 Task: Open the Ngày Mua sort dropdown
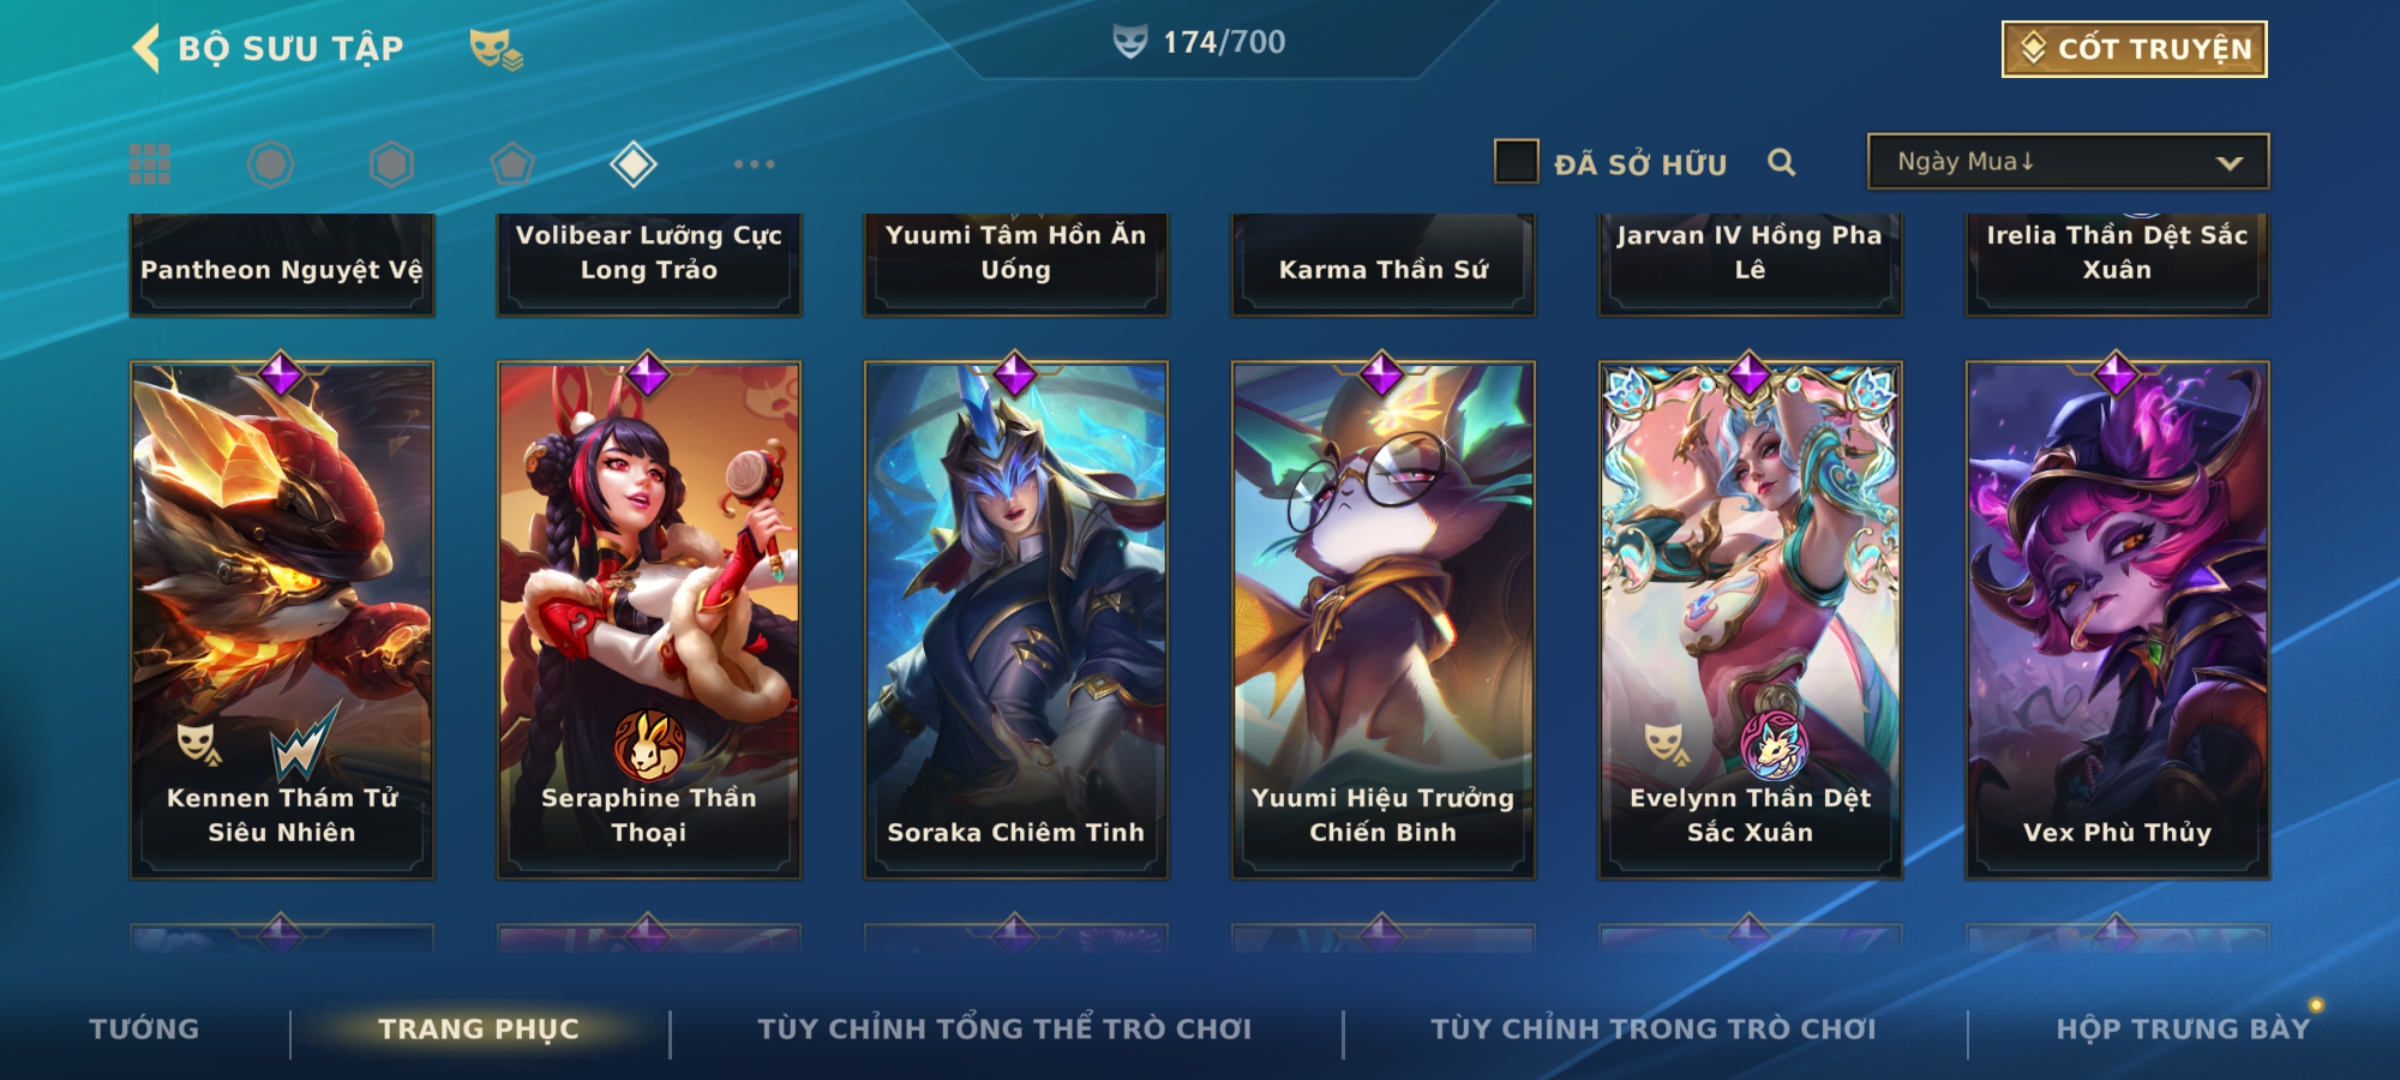[x=2068, y=161]
